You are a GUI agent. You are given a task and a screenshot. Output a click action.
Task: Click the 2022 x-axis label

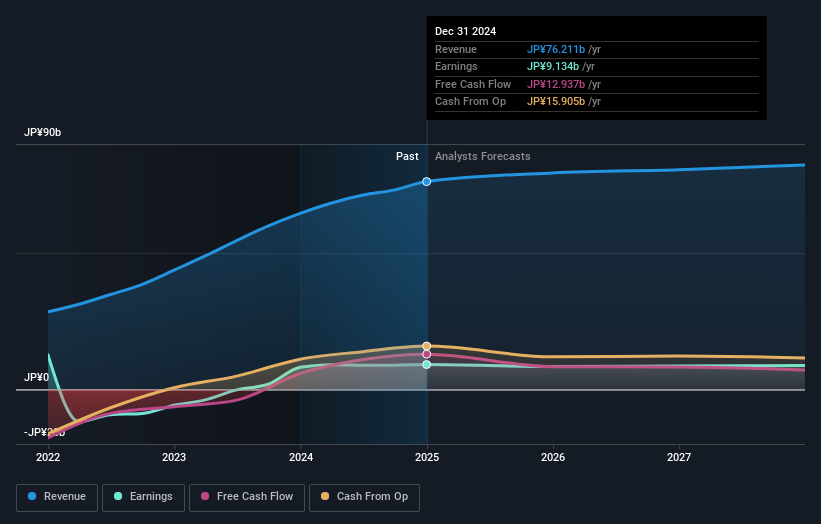48,457
